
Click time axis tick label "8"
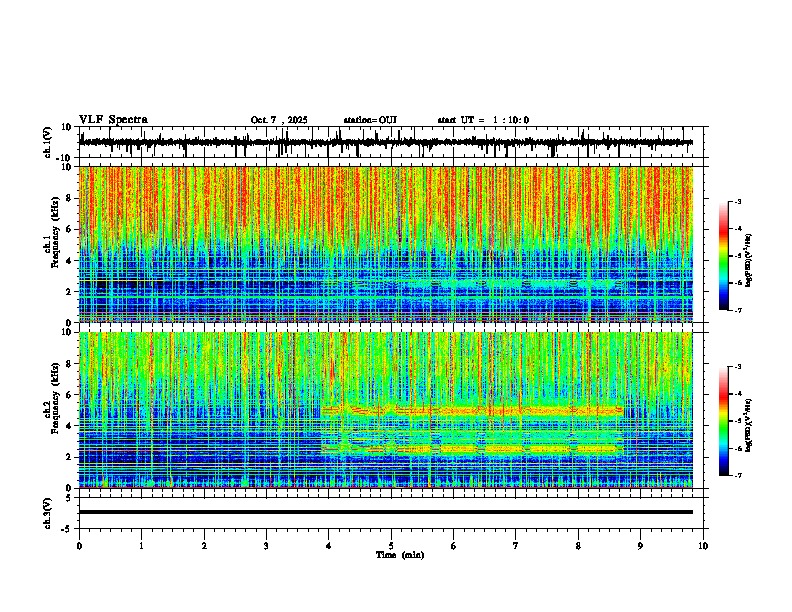pyautogui.click(x=578, y=546)
